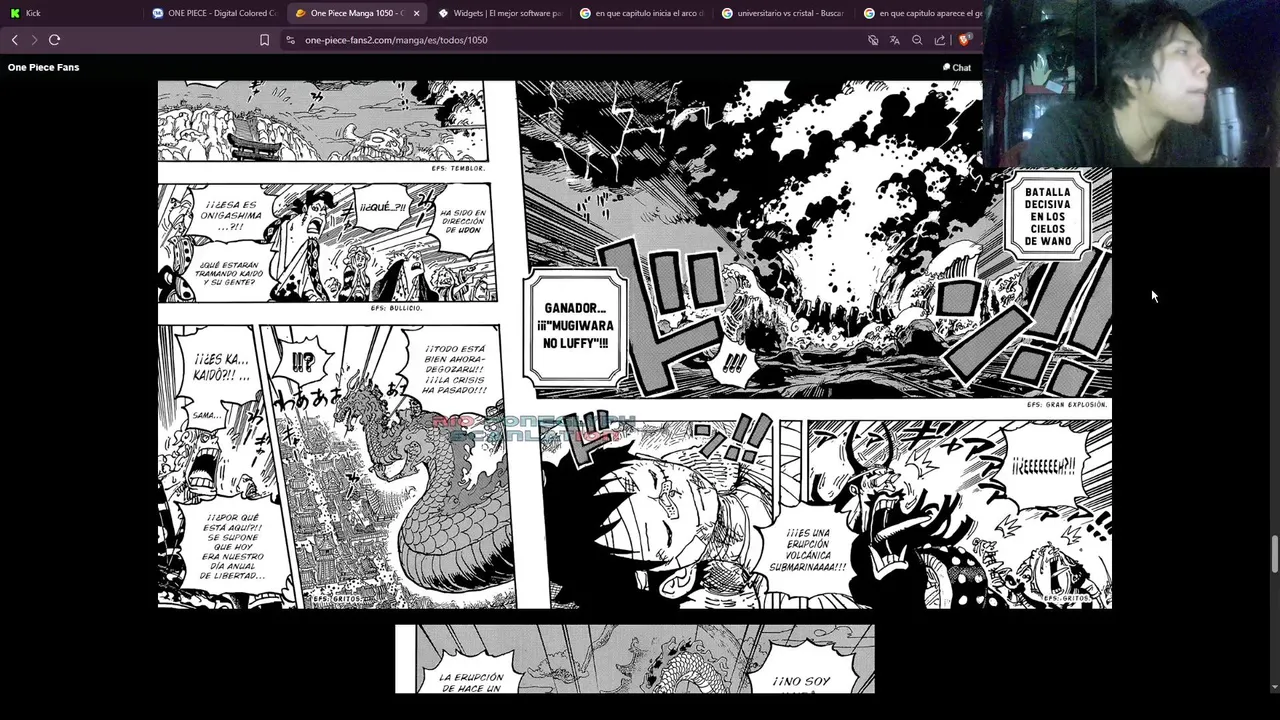
Task: Click the scroll-down arrow of the scrollbar
Action: pos(1274,687)
